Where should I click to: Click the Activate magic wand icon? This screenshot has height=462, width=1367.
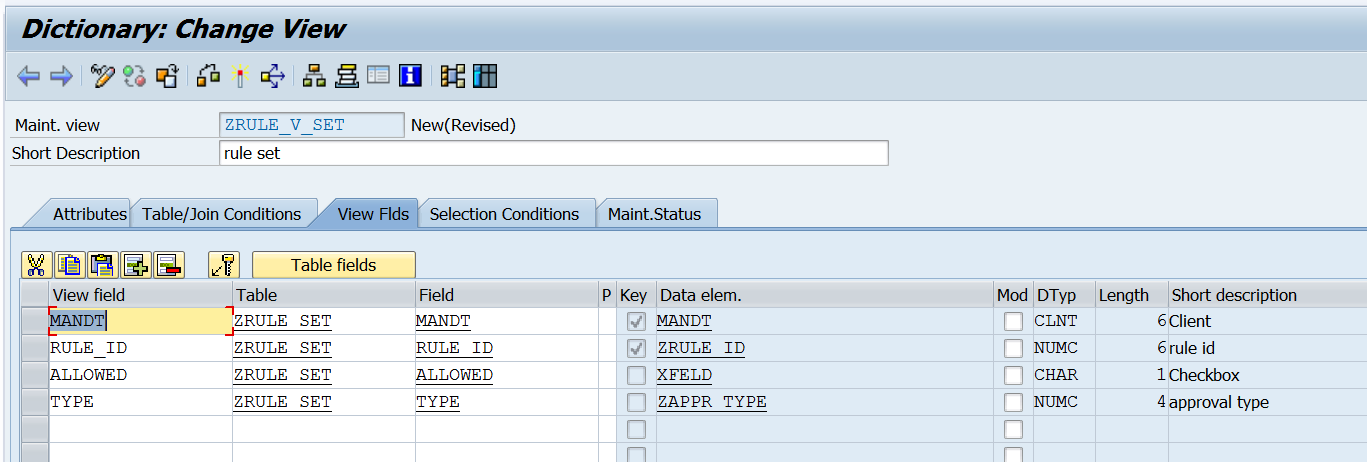click(x=240, y=76)
